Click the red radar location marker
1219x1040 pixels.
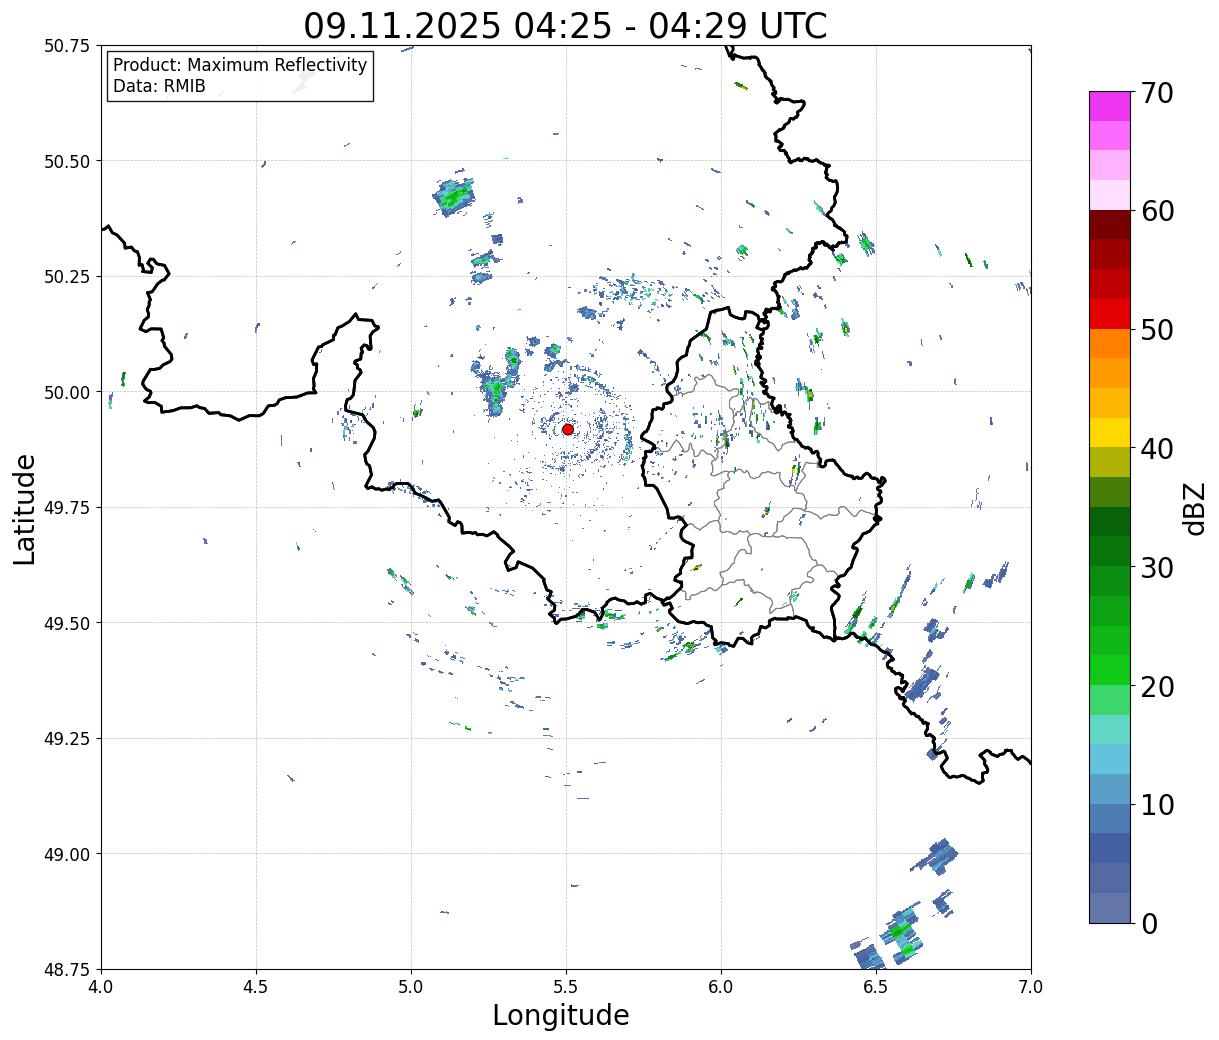[x=567, y=429]
